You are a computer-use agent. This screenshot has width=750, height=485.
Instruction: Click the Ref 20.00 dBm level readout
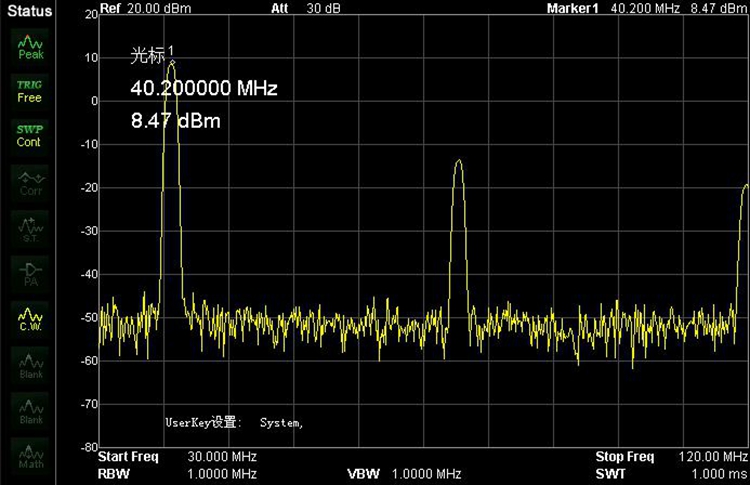145,8
